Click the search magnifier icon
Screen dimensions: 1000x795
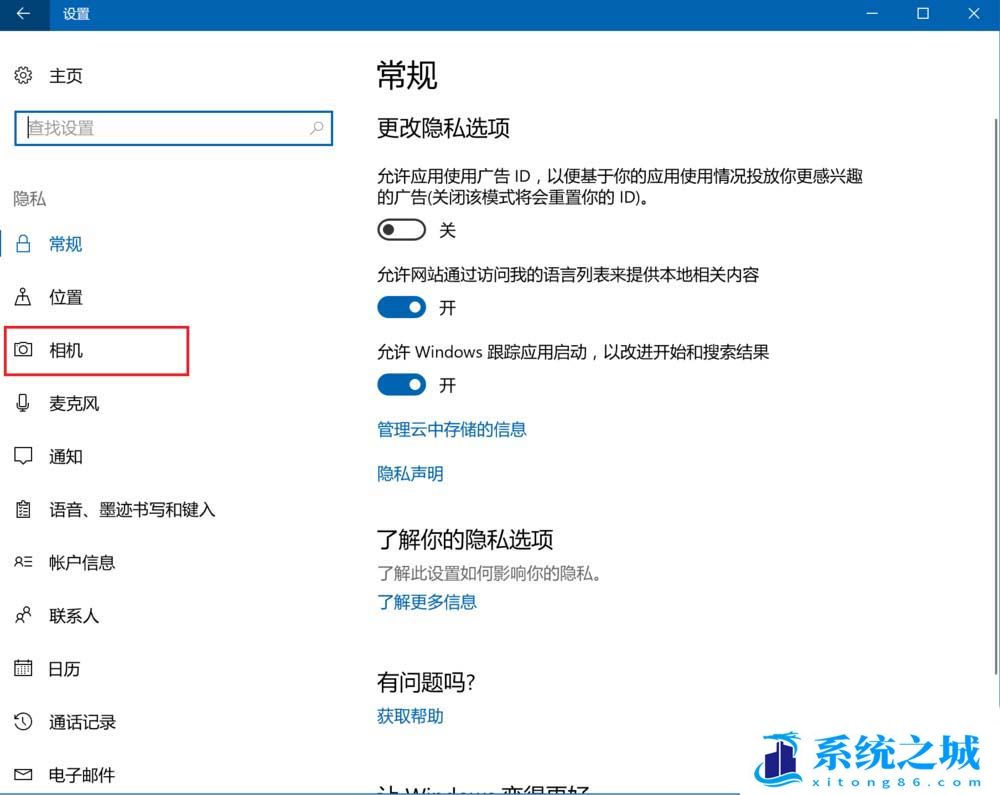coord(316,128)
